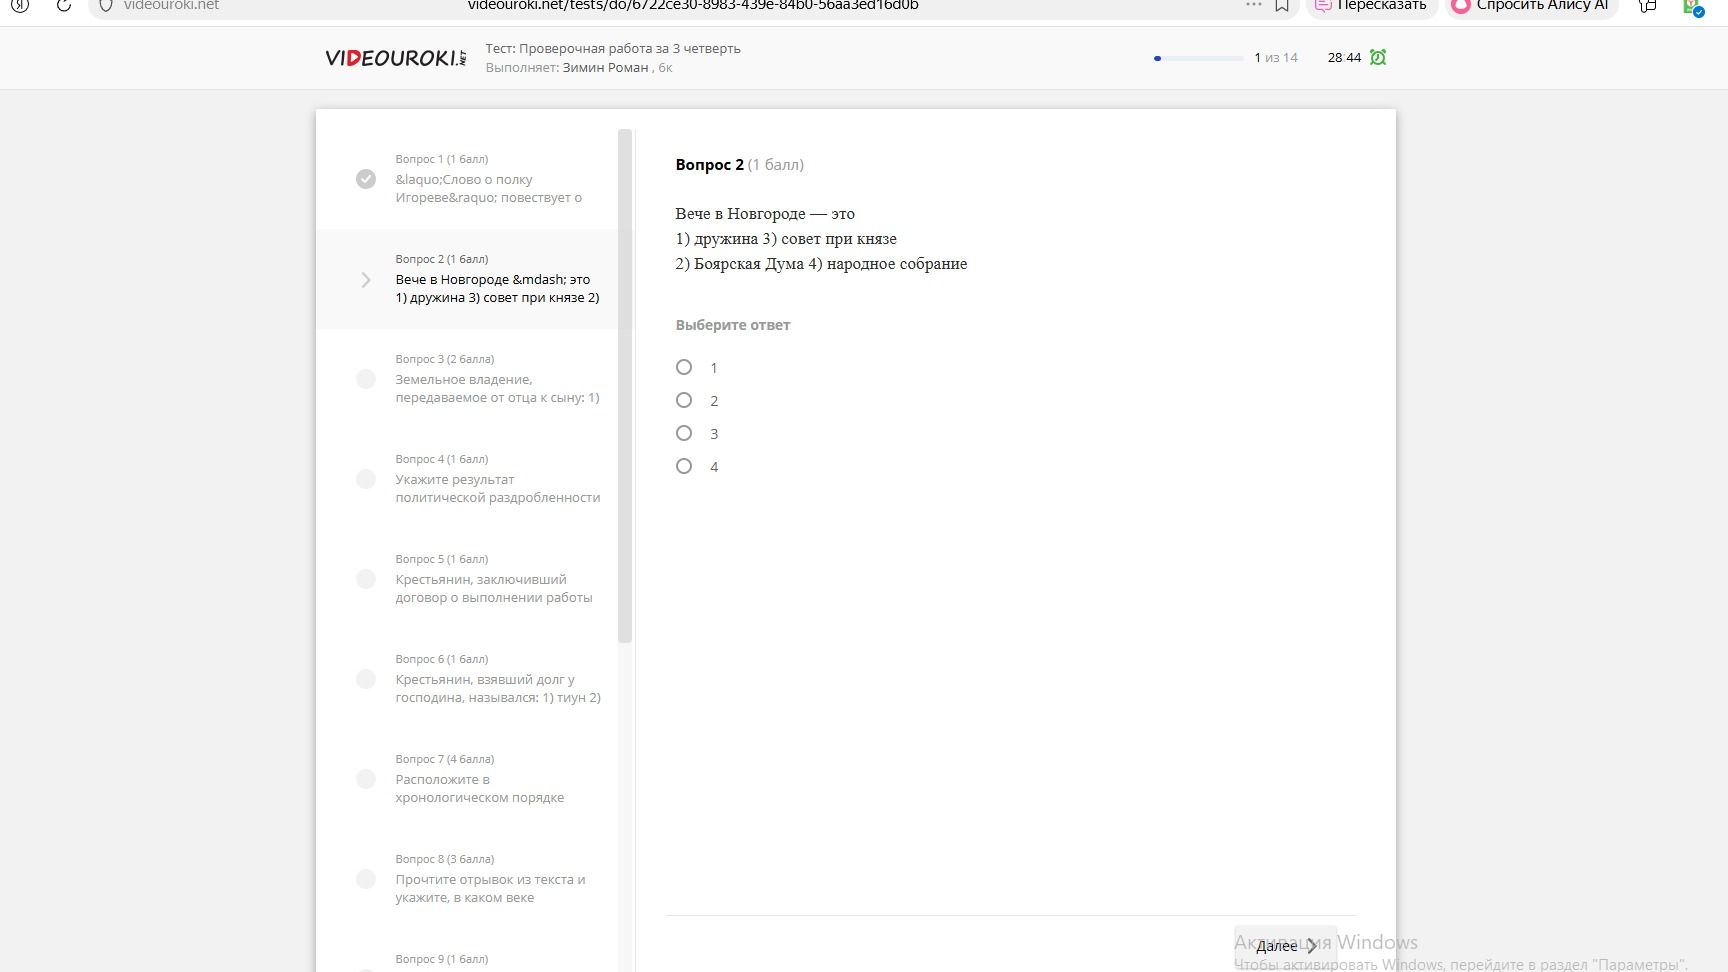
Task: Click the 'Выберите ответ' label
Action: [733, 325]
